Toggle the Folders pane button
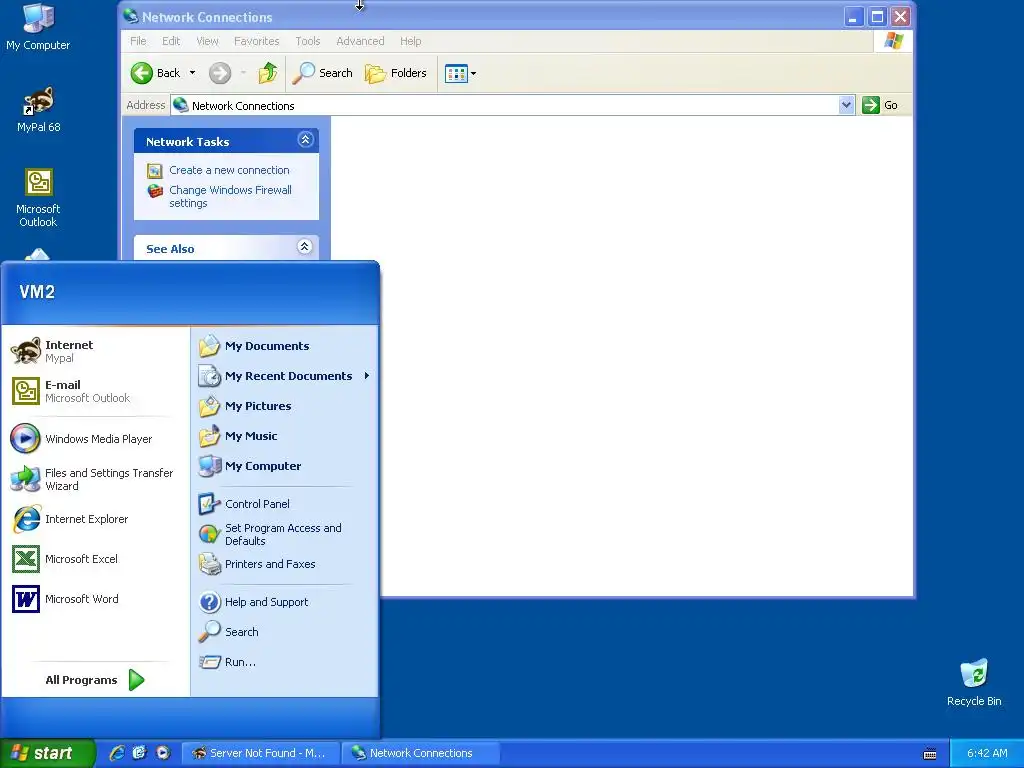Image resolution: width=1024 pixels, height=768 pixels. [x=396, y=73]
